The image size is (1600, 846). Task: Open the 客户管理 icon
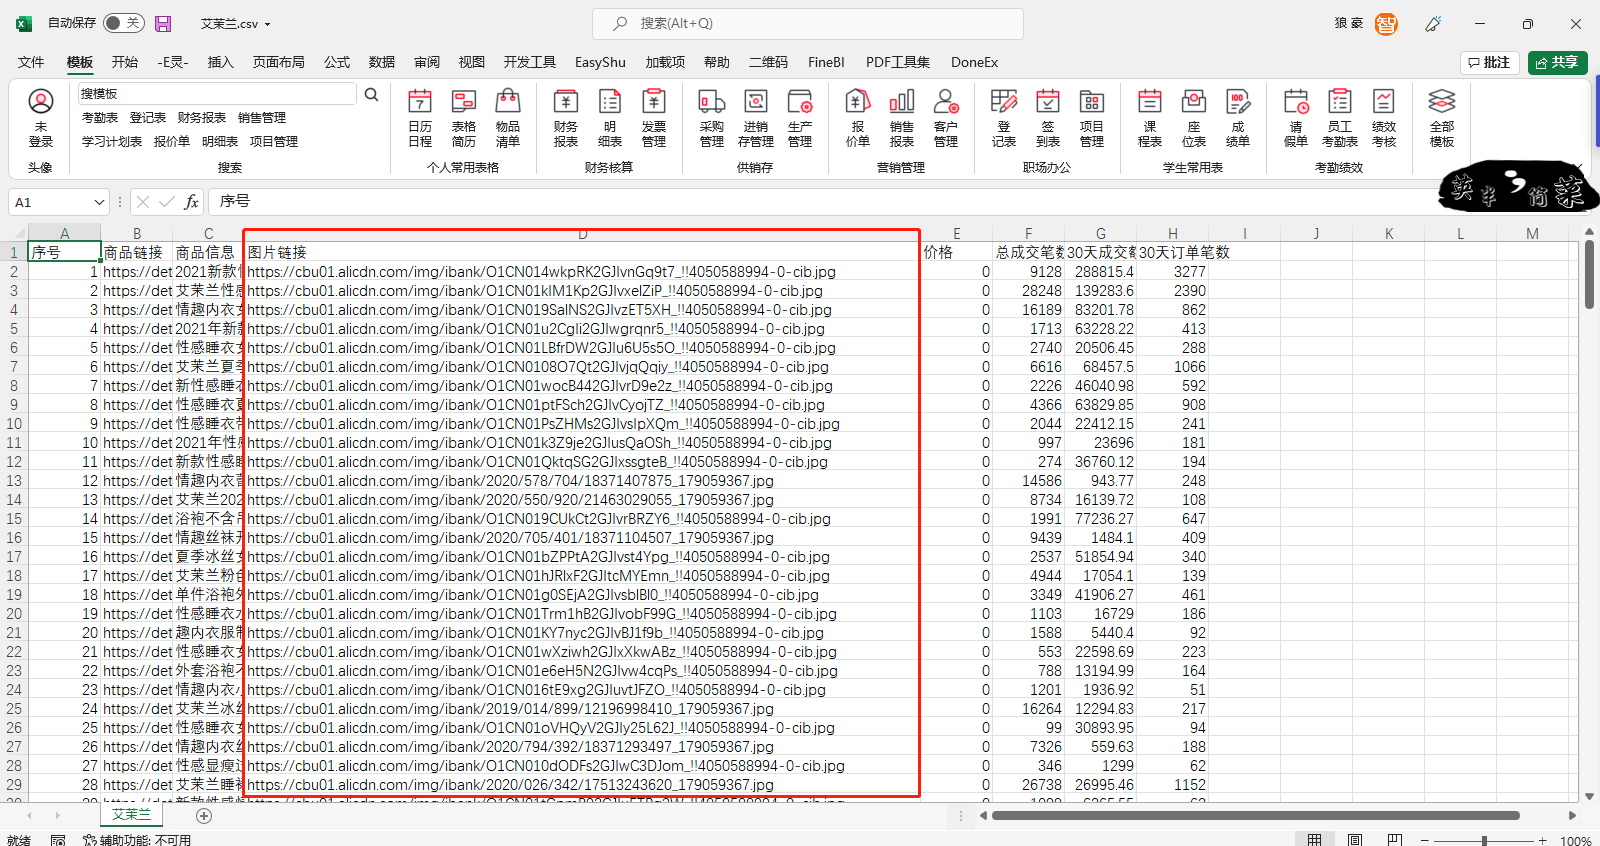point(946,118)
